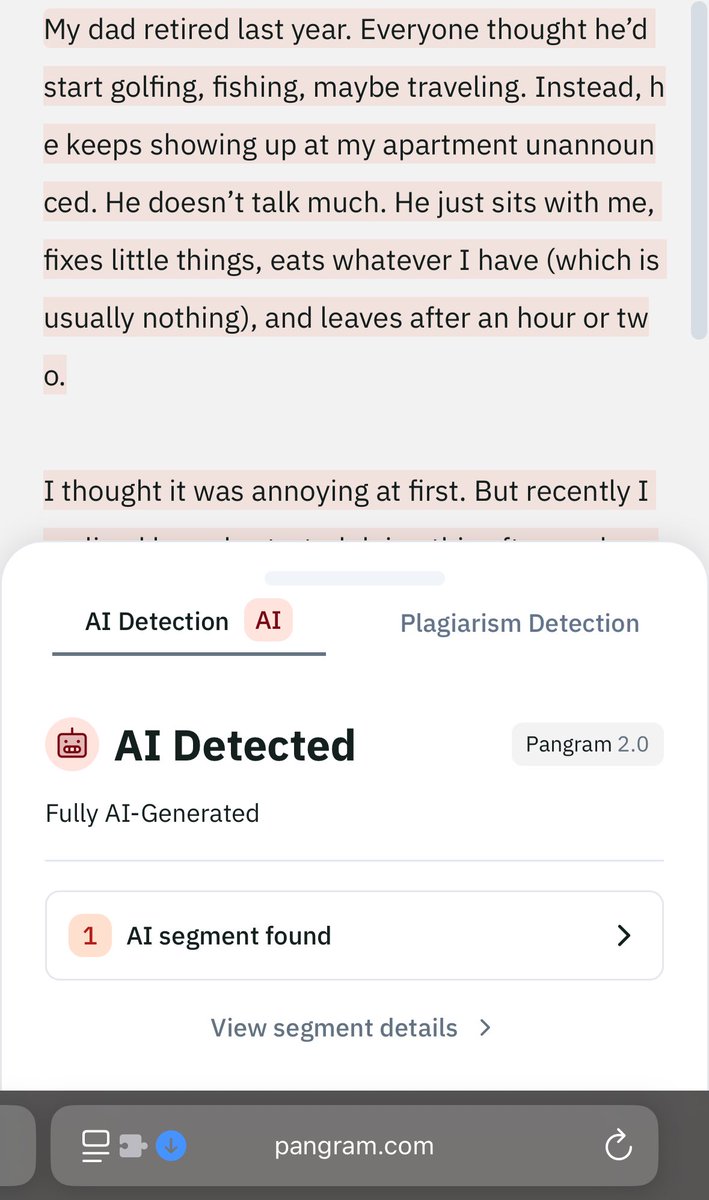Tap the red segment count badge

(89, 936)
